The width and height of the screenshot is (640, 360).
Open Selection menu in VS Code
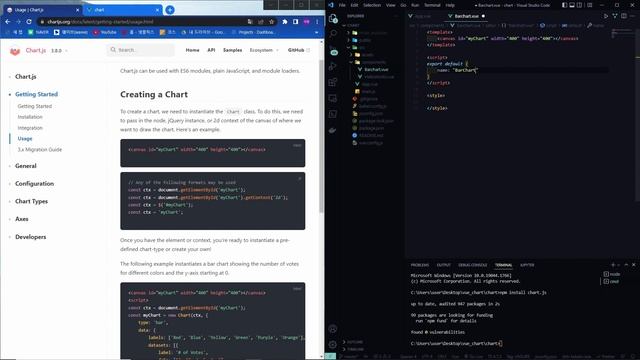click(372, 5)
